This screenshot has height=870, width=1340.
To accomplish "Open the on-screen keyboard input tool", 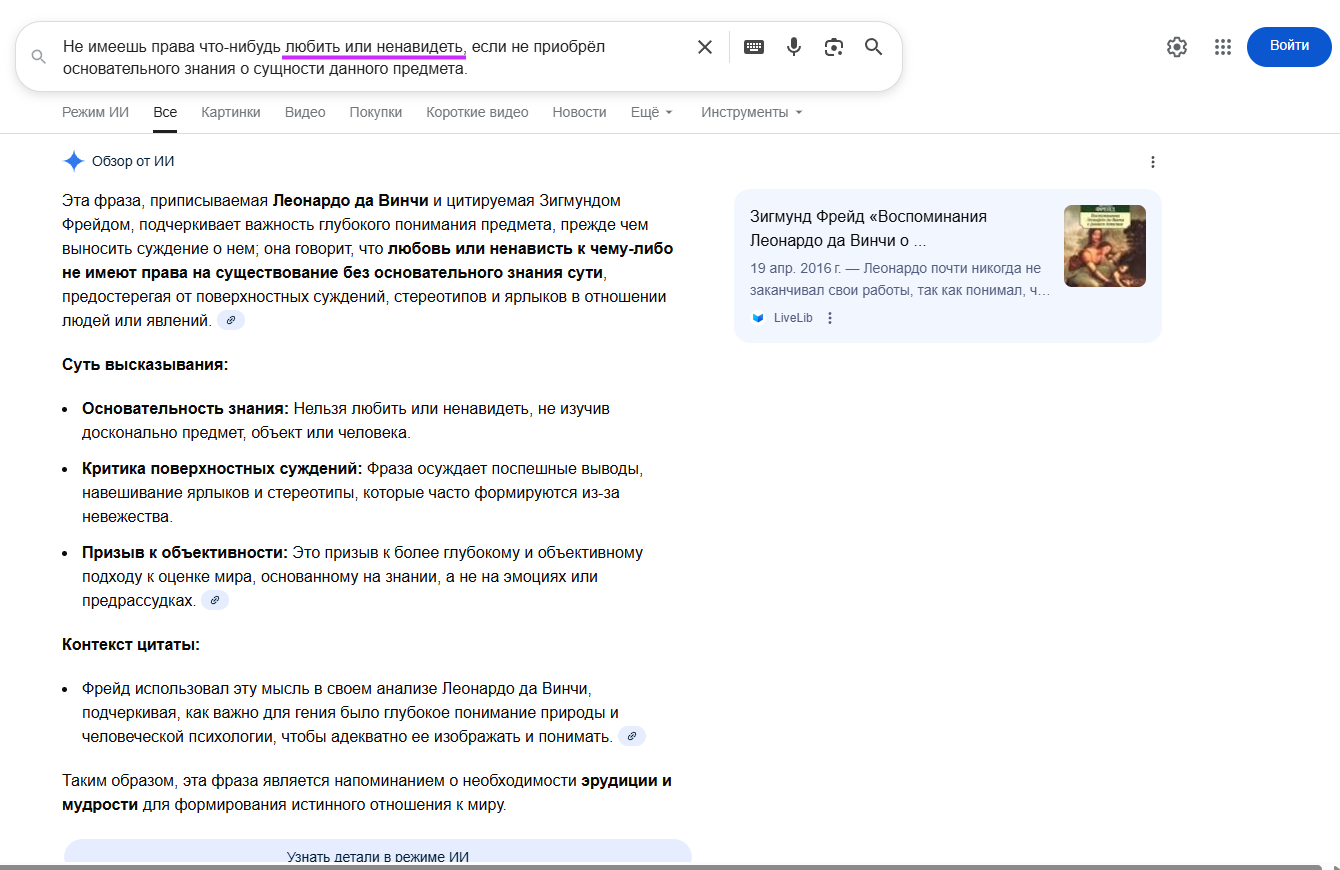I will (x=754, y=47).
